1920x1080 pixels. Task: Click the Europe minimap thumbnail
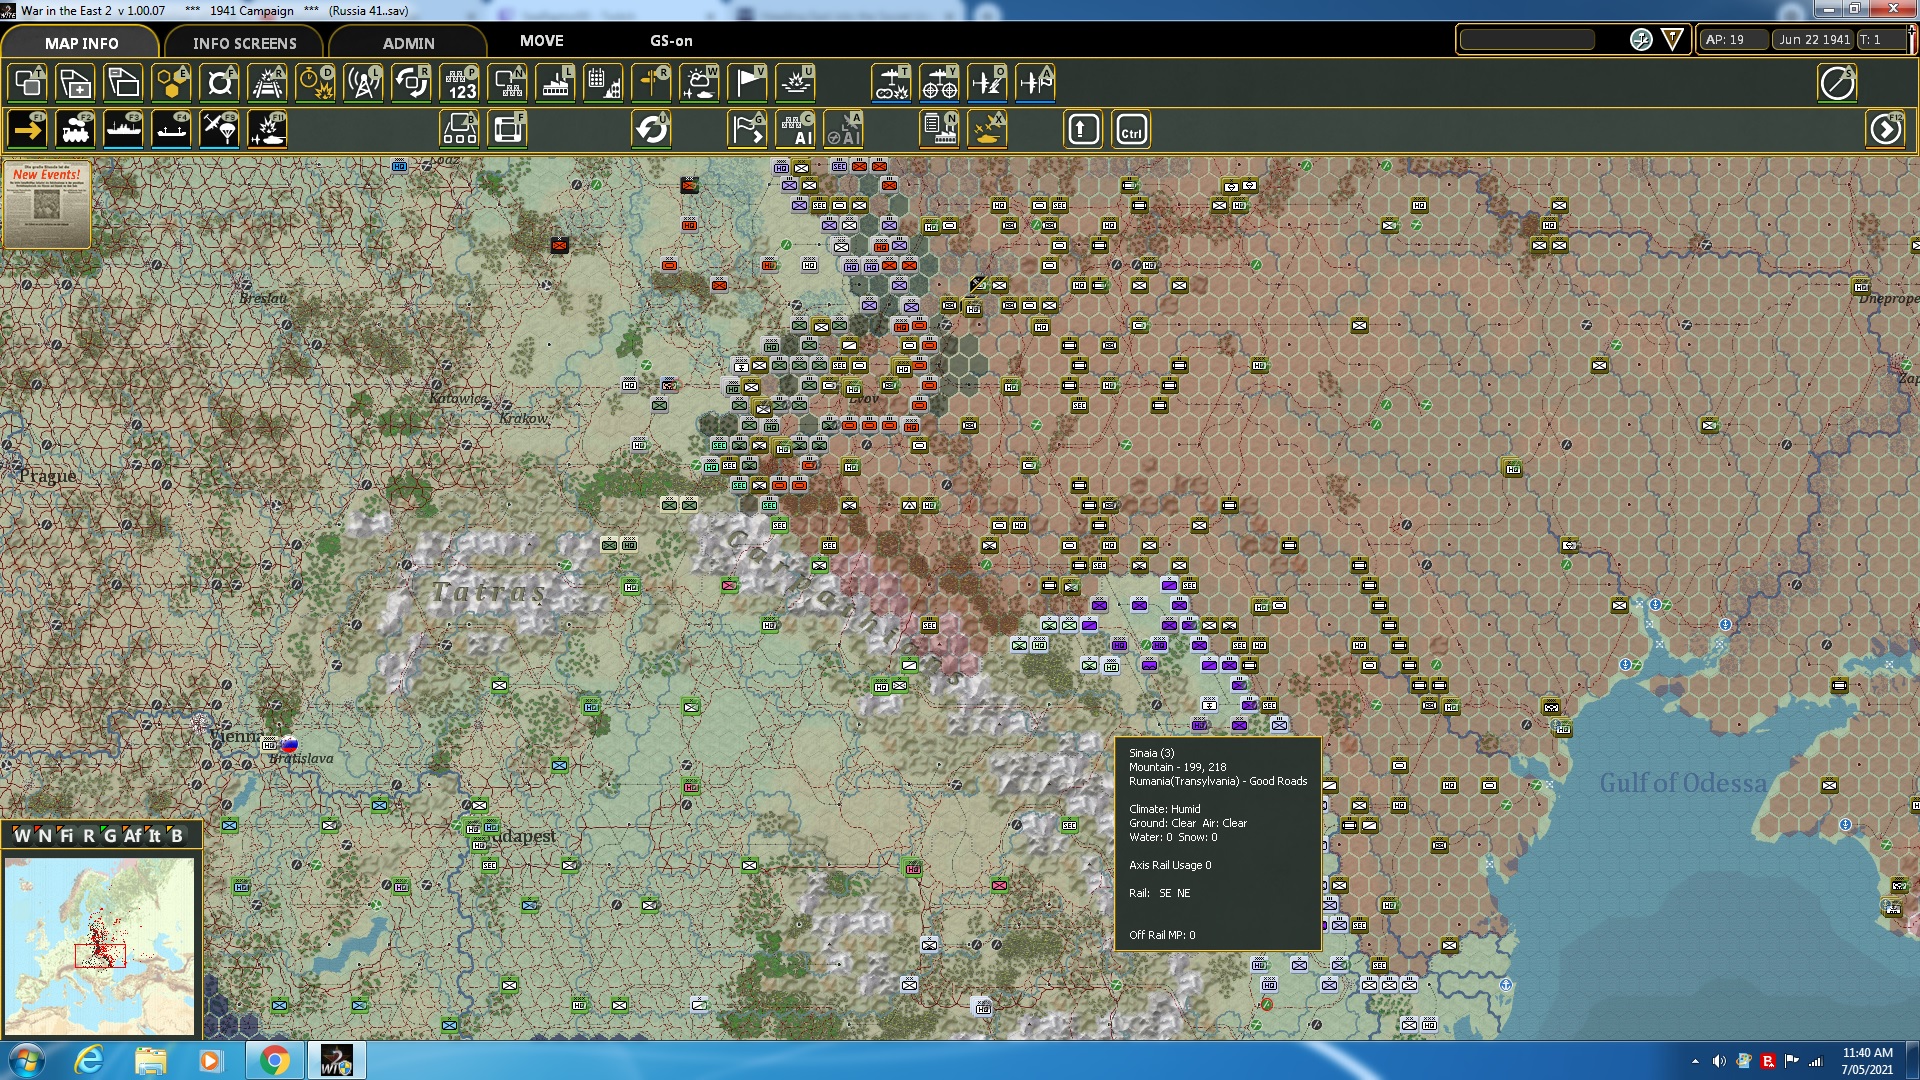pyautogui.click(x=99, y=945)
